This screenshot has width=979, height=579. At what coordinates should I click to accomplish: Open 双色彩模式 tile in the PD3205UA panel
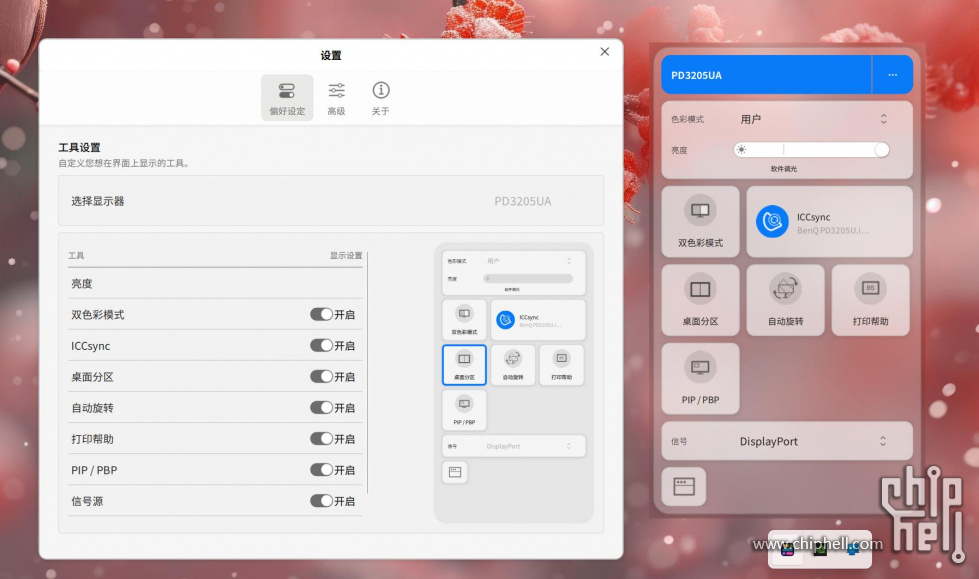700,222
